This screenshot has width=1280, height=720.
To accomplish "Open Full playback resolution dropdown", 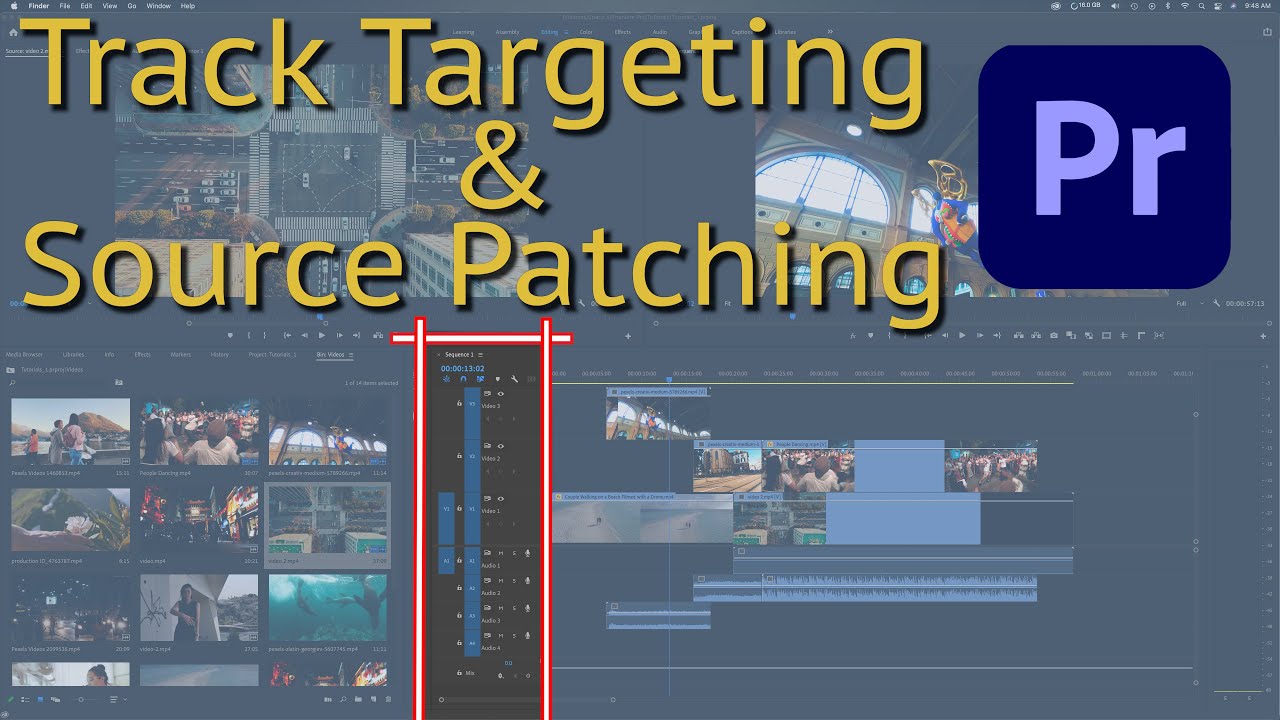I will point(1189,303).
